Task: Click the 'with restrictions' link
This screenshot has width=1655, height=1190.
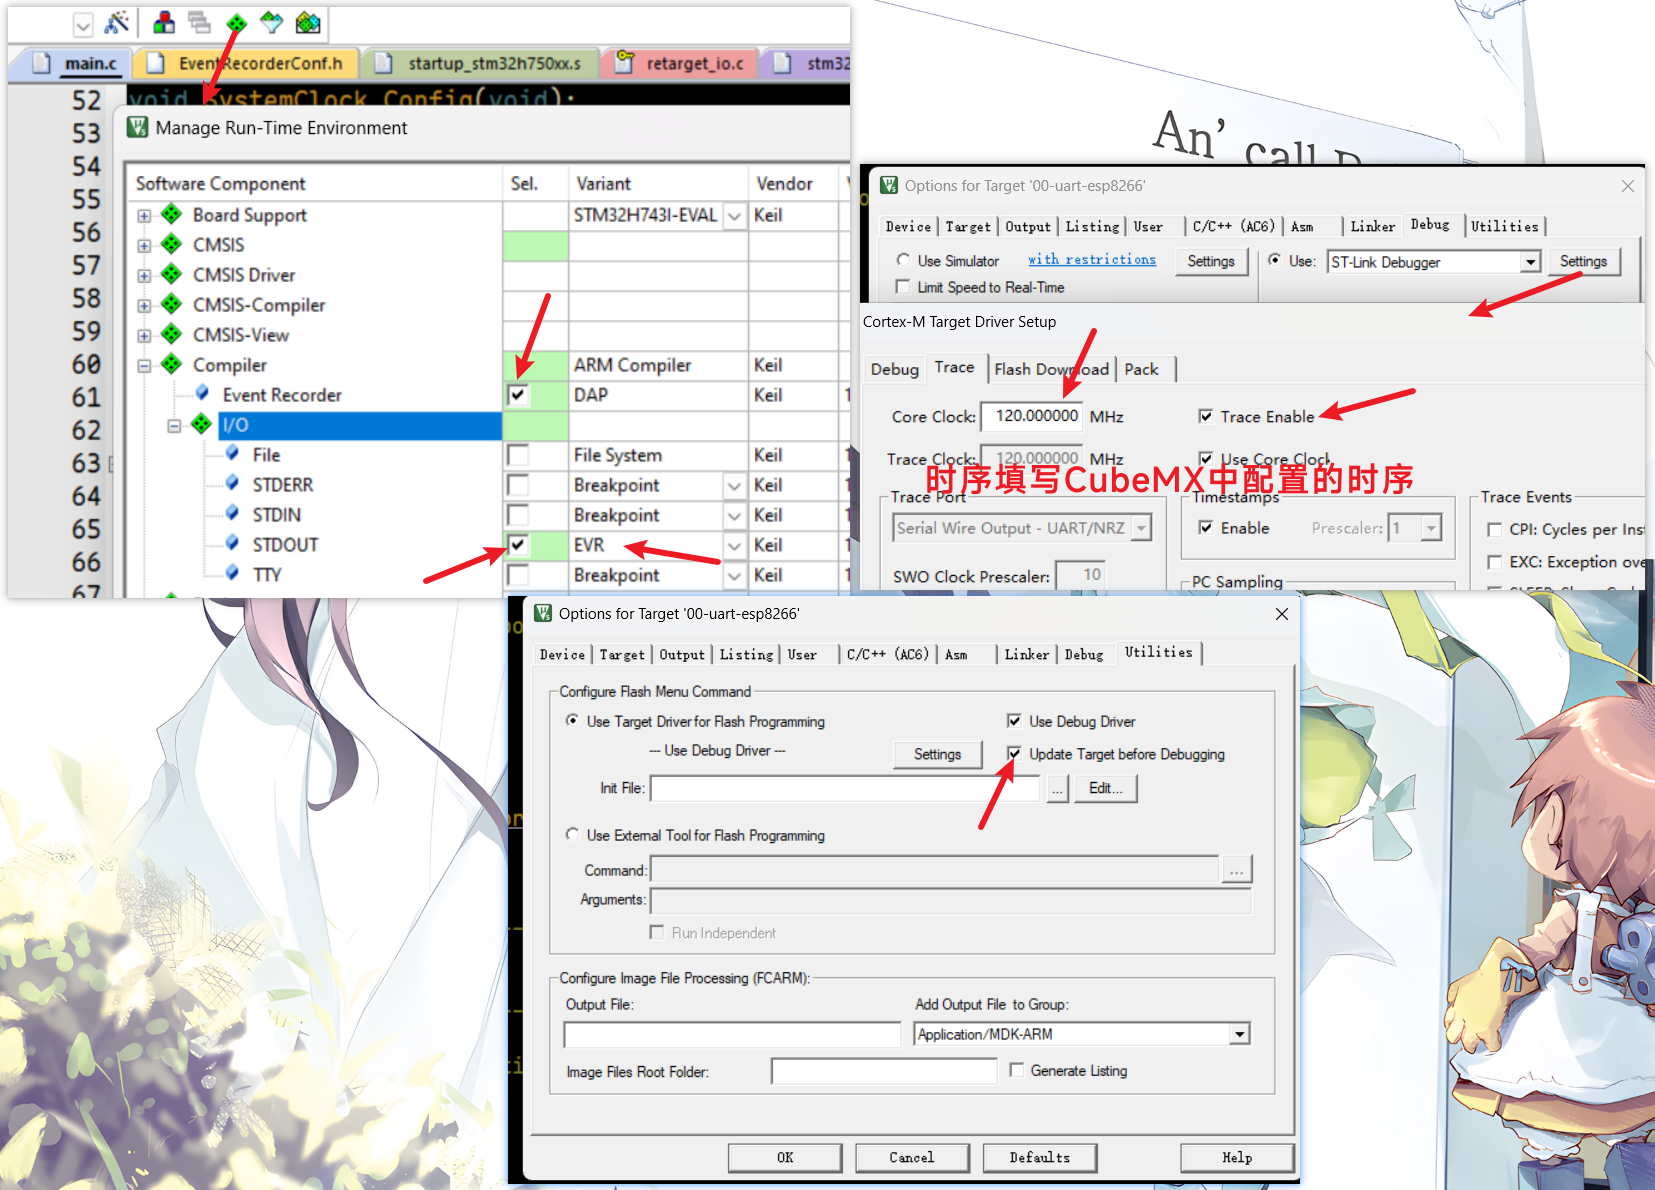Action: tap(1091, 260)
